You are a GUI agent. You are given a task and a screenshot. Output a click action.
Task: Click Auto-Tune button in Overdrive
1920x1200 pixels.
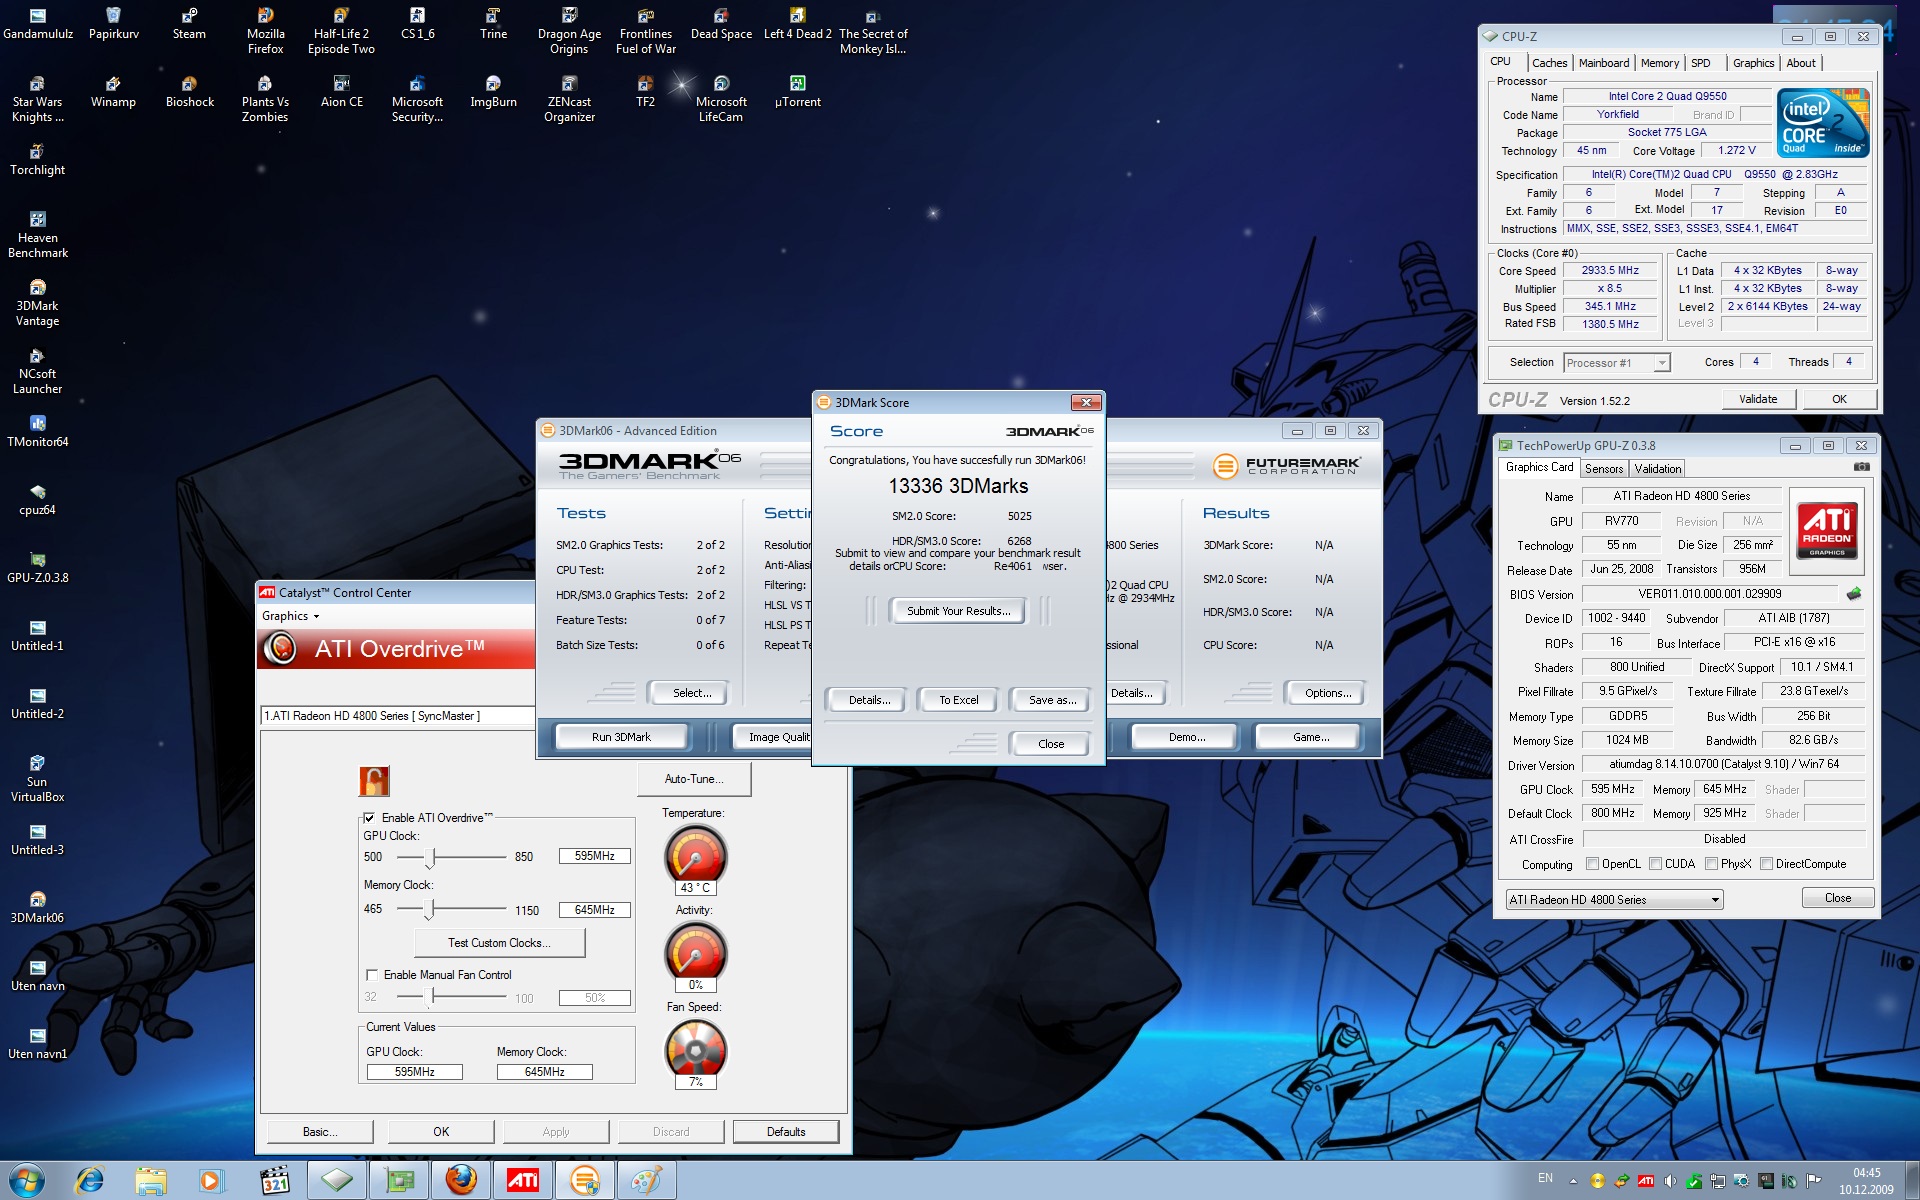click(x=694, y=779)
